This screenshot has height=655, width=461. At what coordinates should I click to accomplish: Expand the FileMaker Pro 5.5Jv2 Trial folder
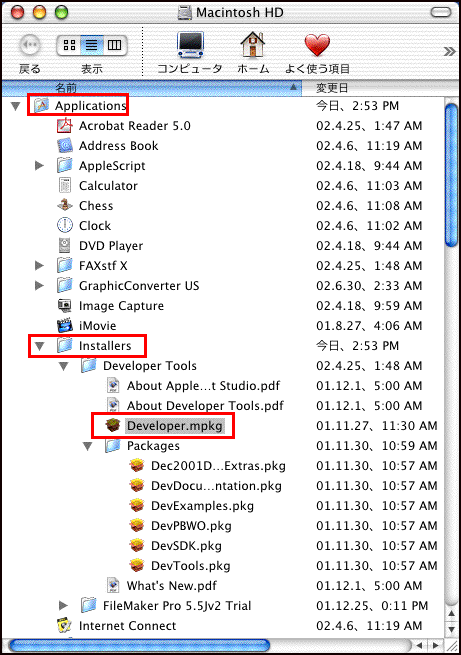tap(63, 605)
